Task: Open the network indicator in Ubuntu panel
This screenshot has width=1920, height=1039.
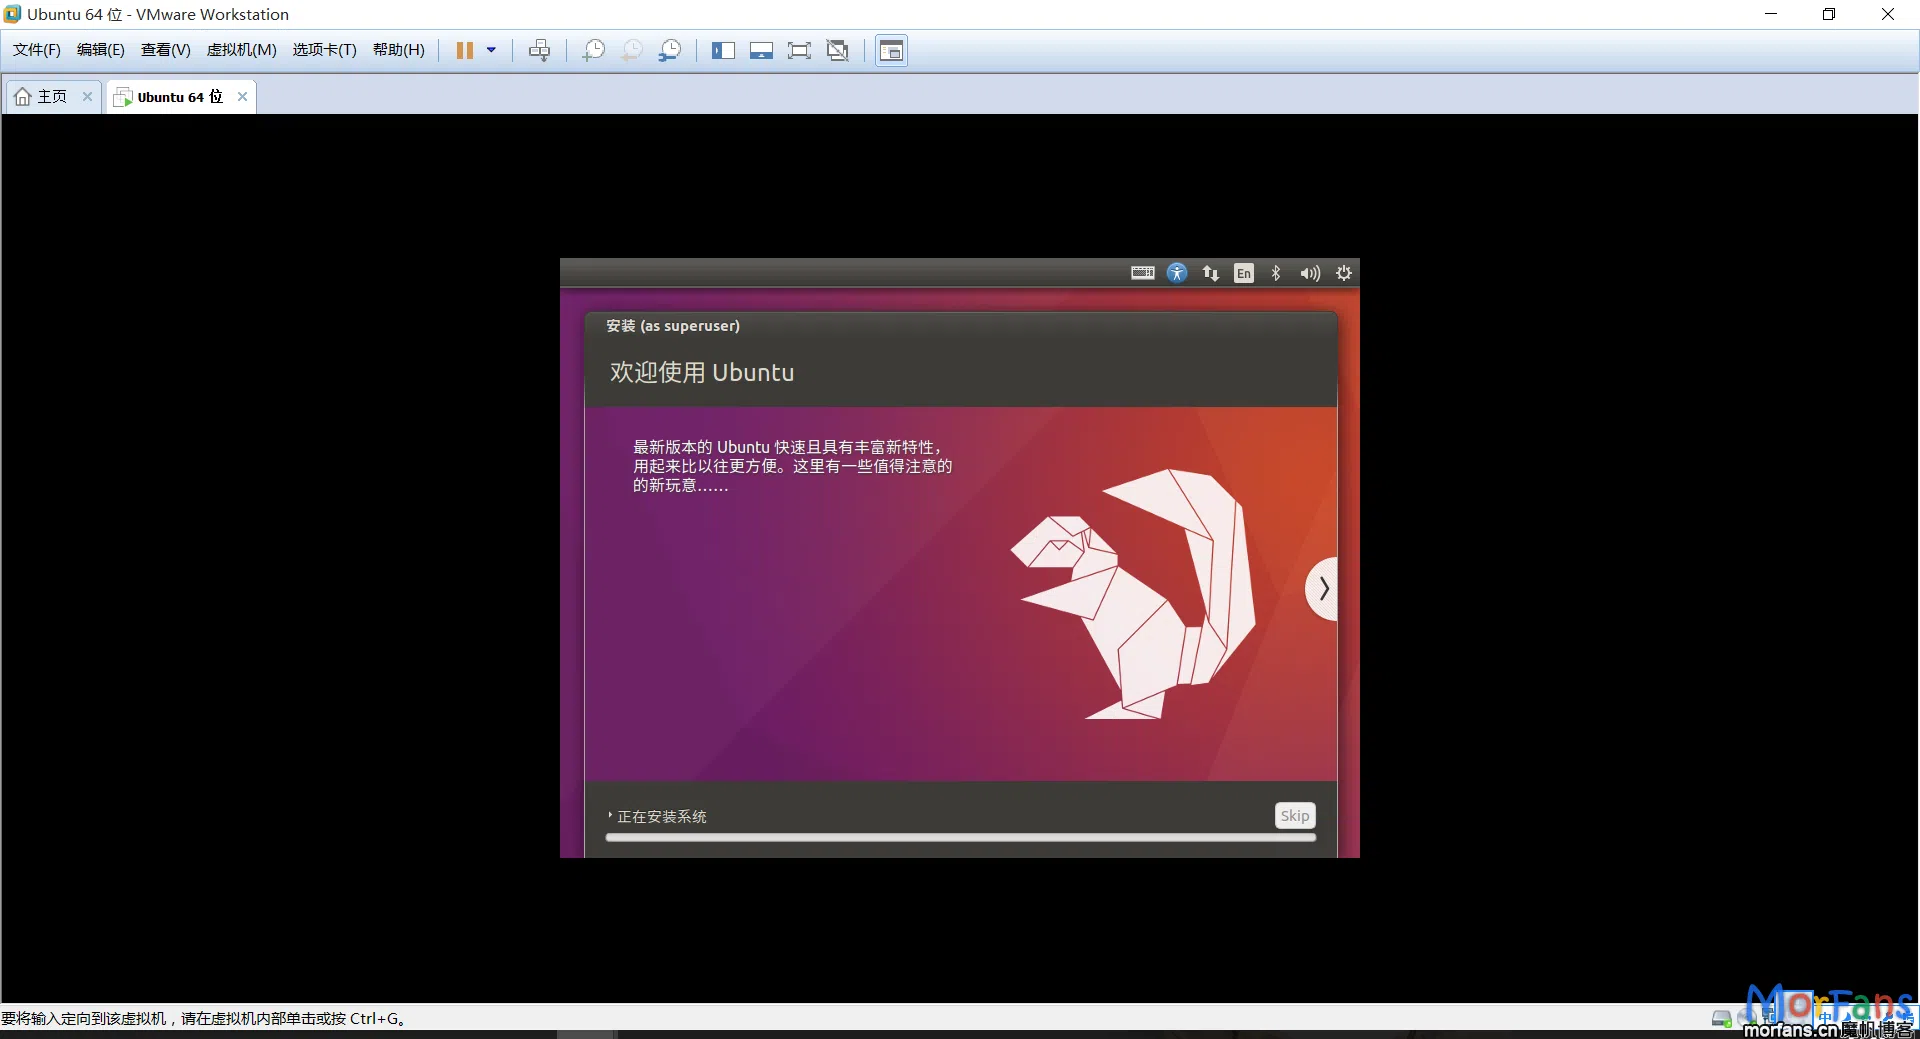Action: [x=1210, y=273]
